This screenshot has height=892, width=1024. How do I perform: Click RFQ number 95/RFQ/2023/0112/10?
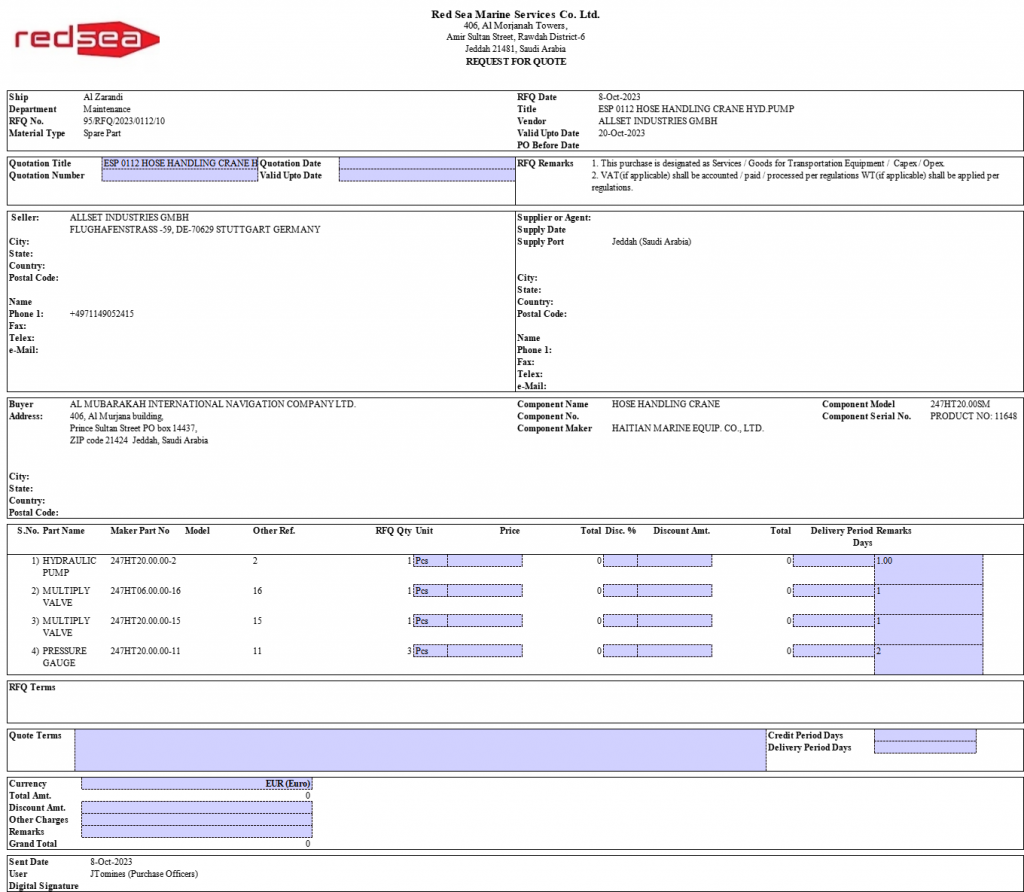pyautogui.click(x=124, y=121)
